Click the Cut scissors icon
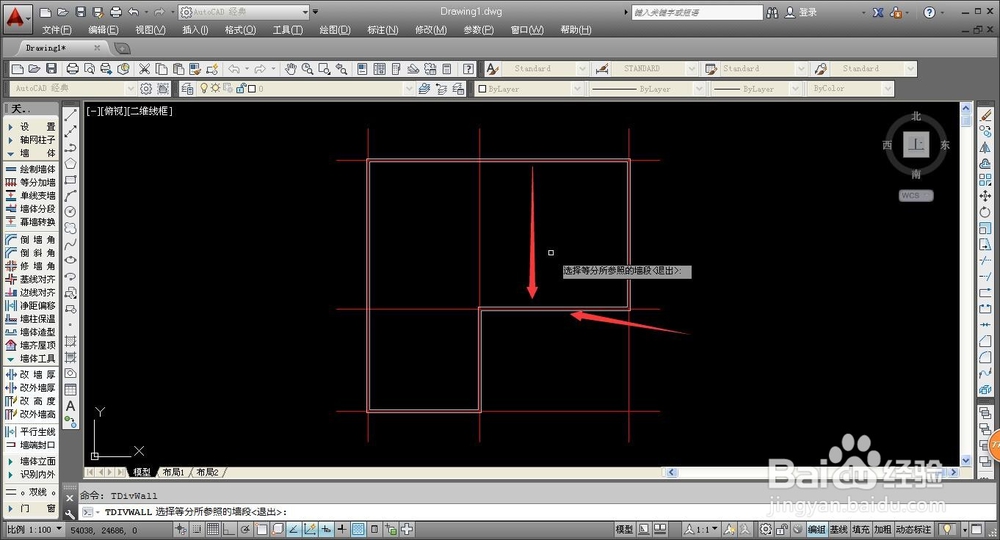The image size is (1000, 540). point(145,69)
